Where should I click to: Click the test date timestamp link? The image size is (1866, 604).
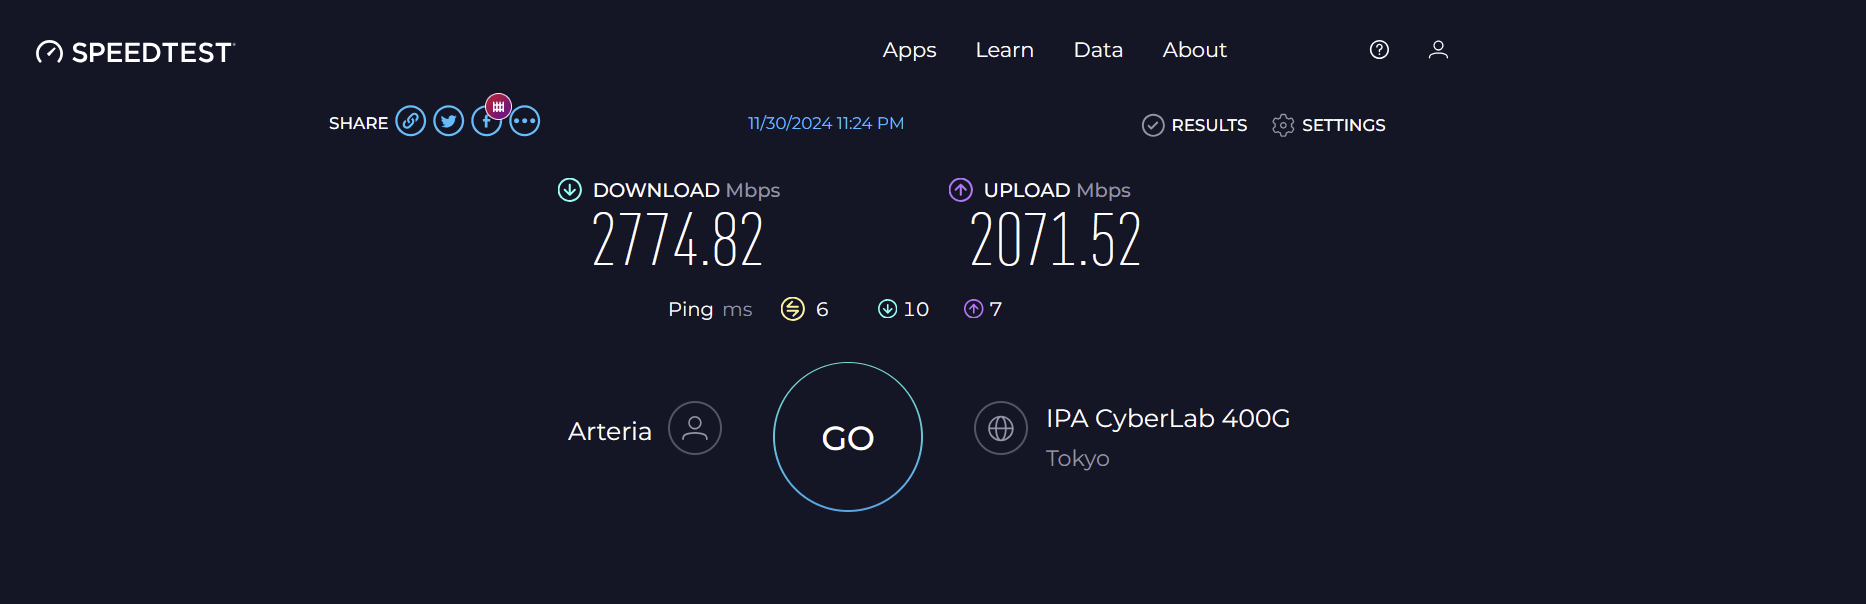point(826,123)
